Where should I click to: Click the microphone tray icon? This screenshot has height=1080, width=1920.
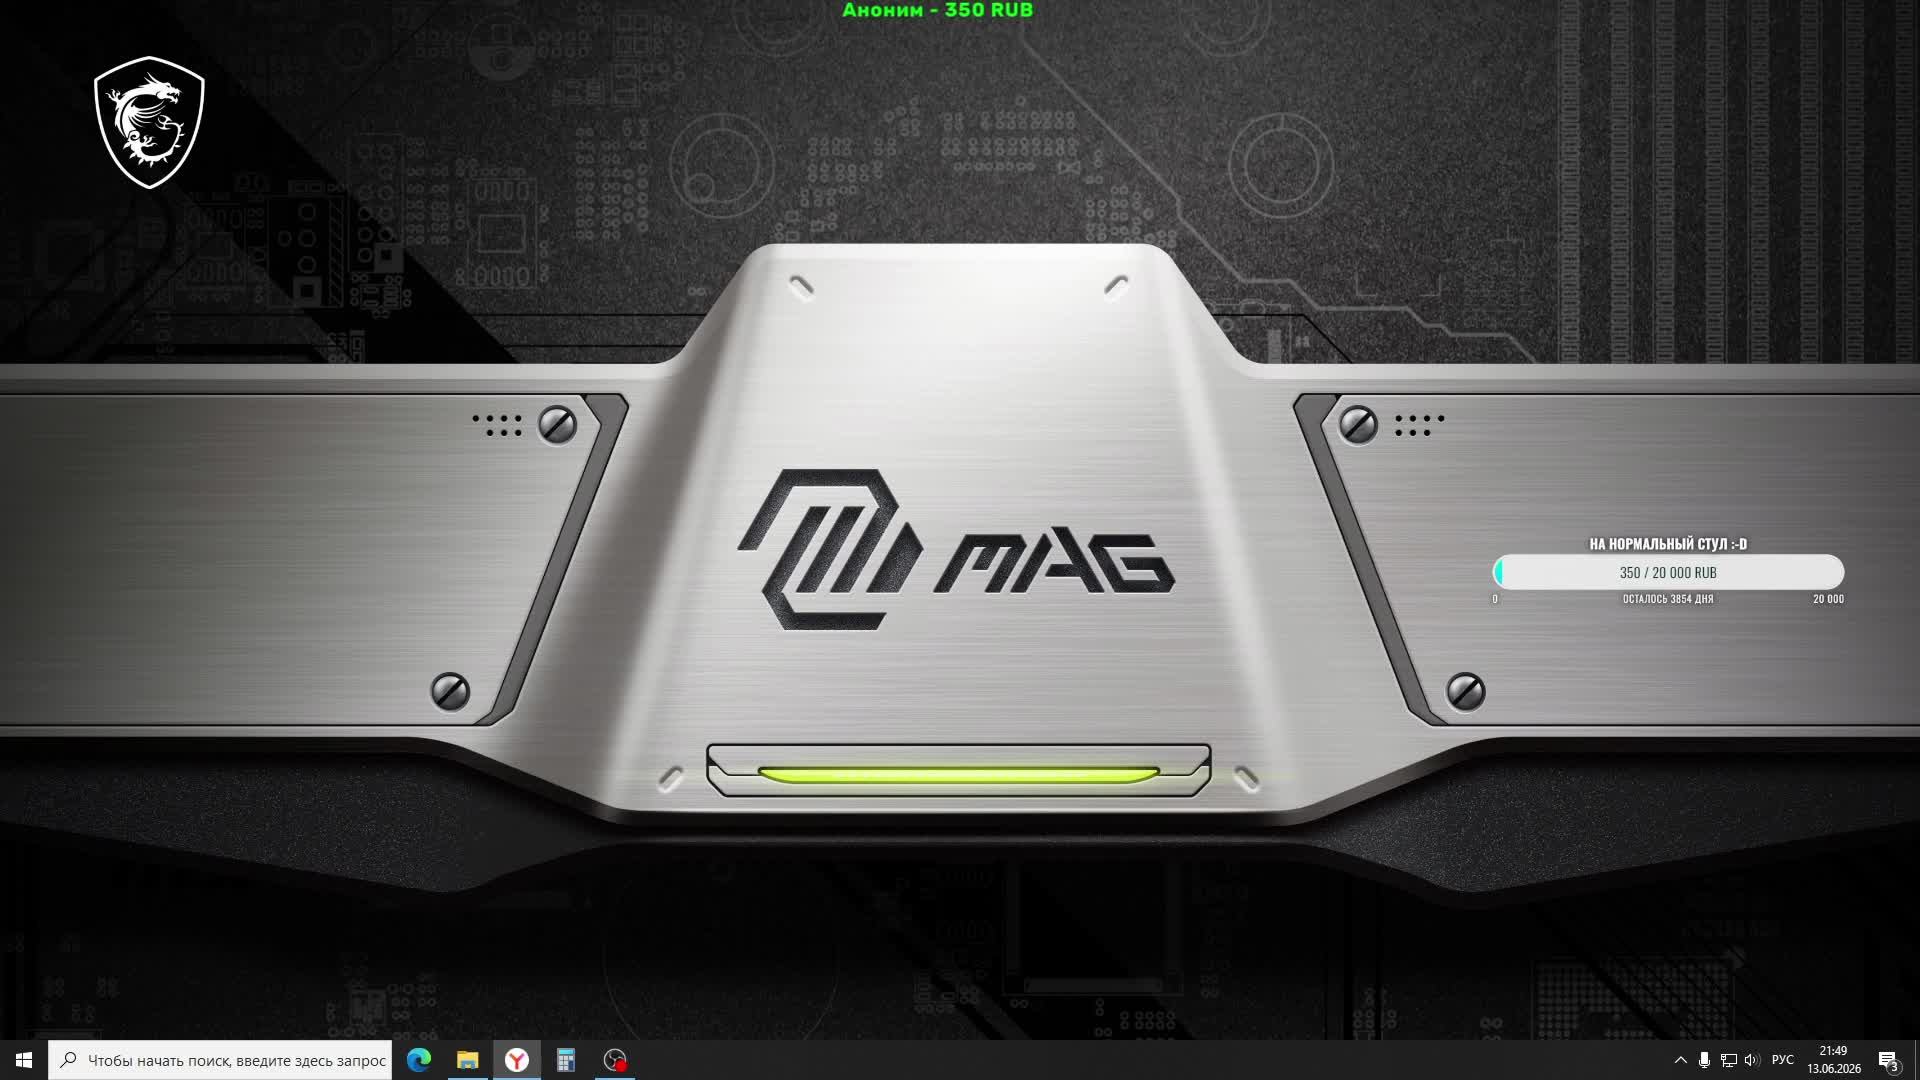click(x=1704, y=1060)
